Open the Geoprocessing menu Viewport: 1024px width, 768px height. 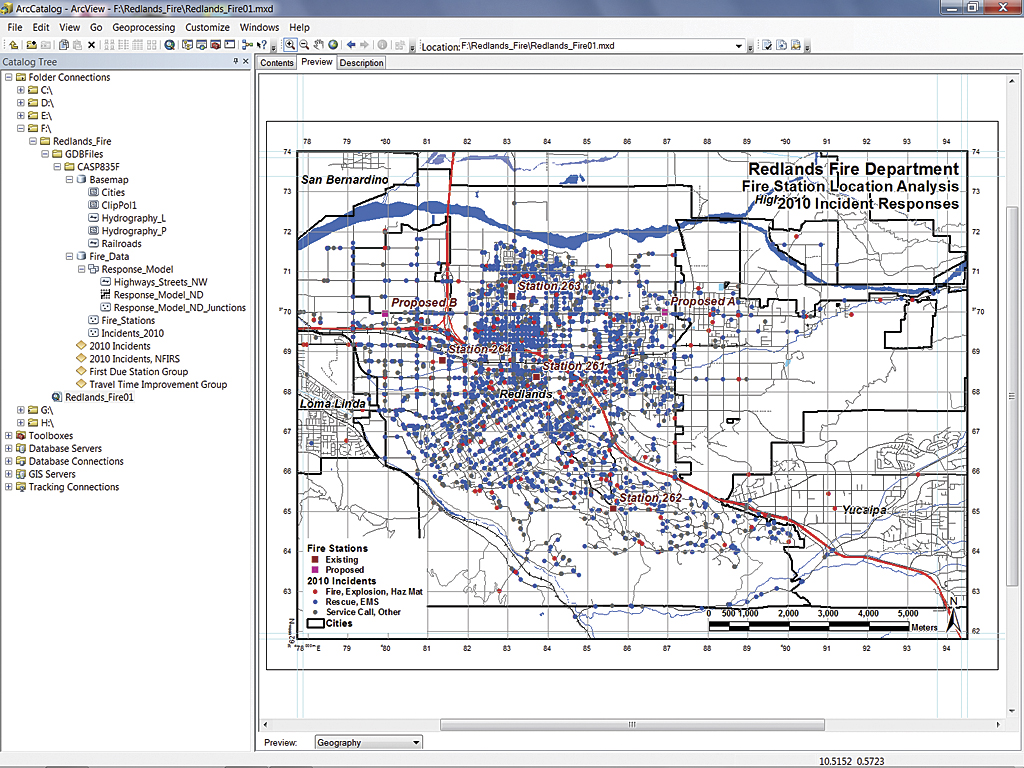144,27
